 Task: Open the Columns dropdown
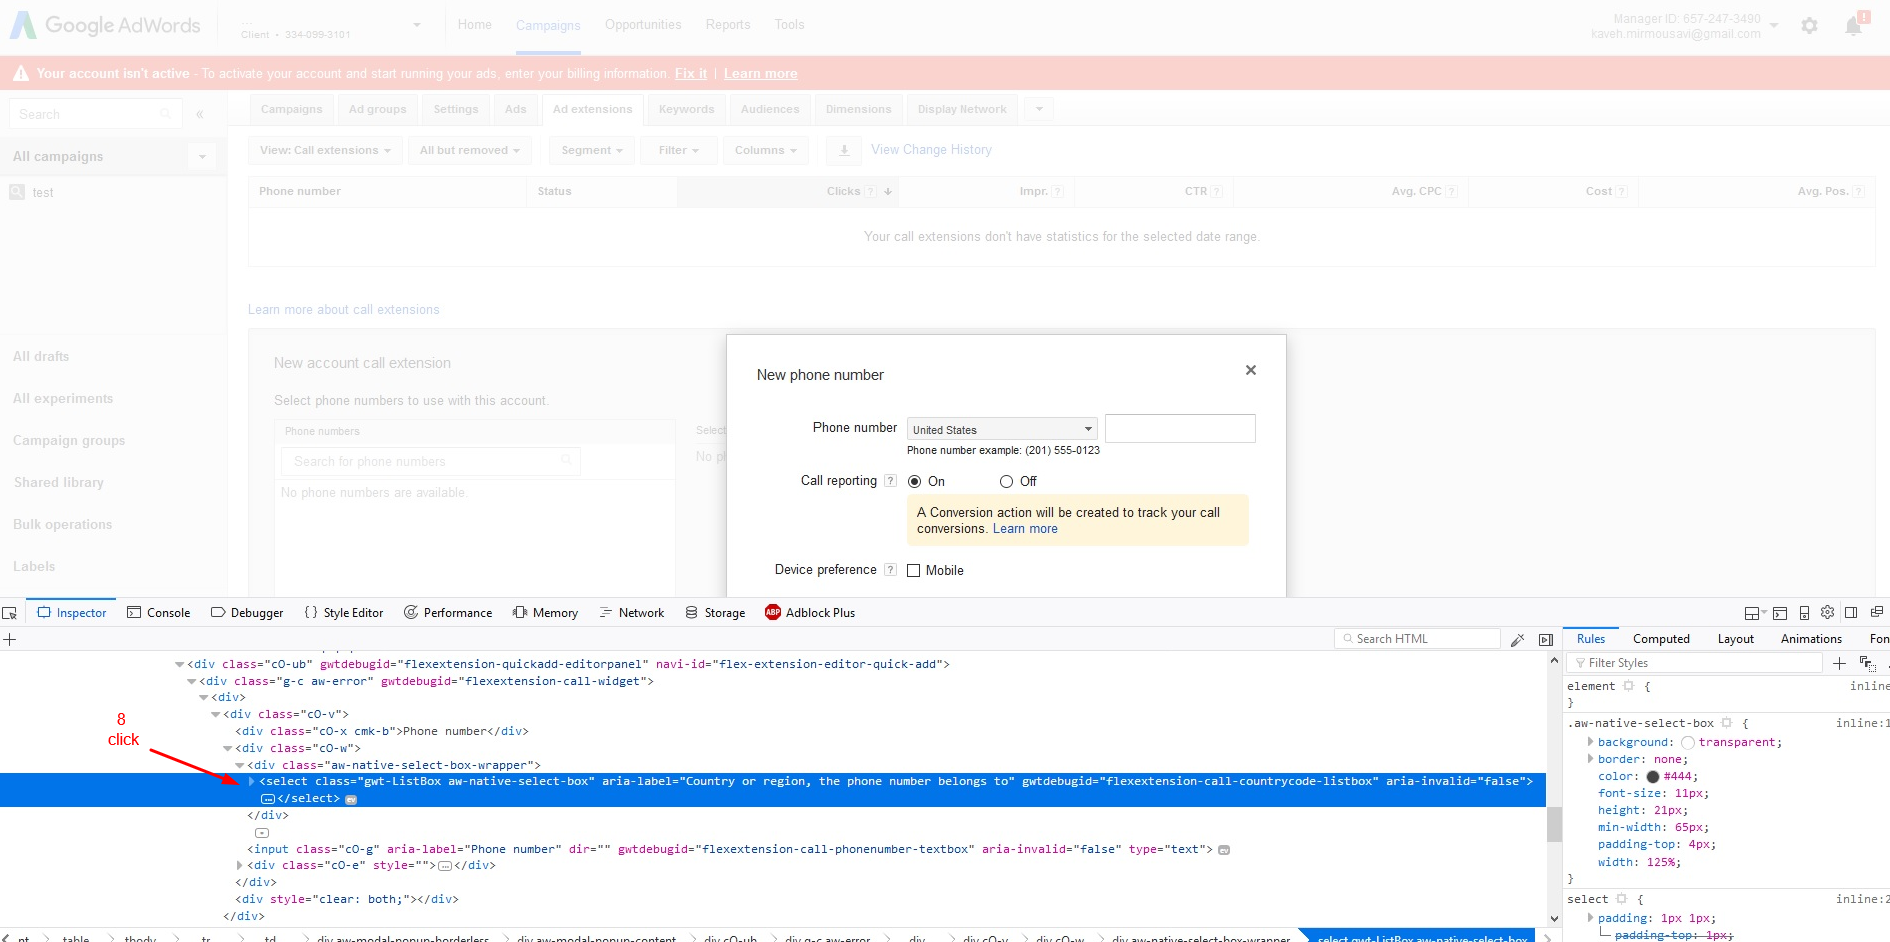pyautogui.click(x=766, y=150)
